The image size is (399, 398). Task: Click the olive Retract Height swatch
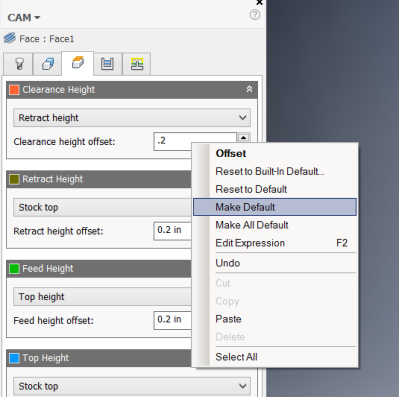tap(14, 179)
